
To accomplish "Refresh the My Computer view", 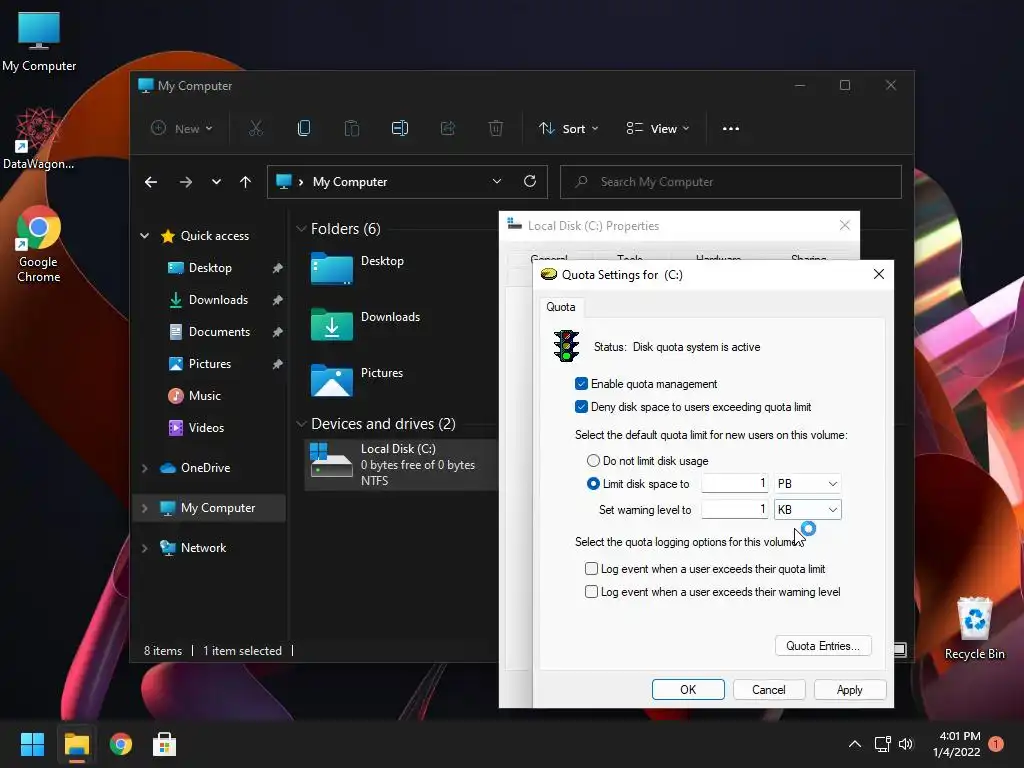I will coord(530,182).
